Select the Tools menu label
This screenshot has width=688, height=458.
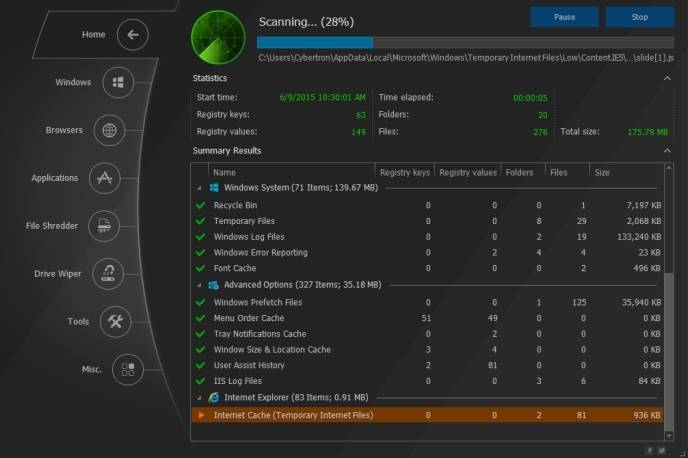[x=78, y=322]
